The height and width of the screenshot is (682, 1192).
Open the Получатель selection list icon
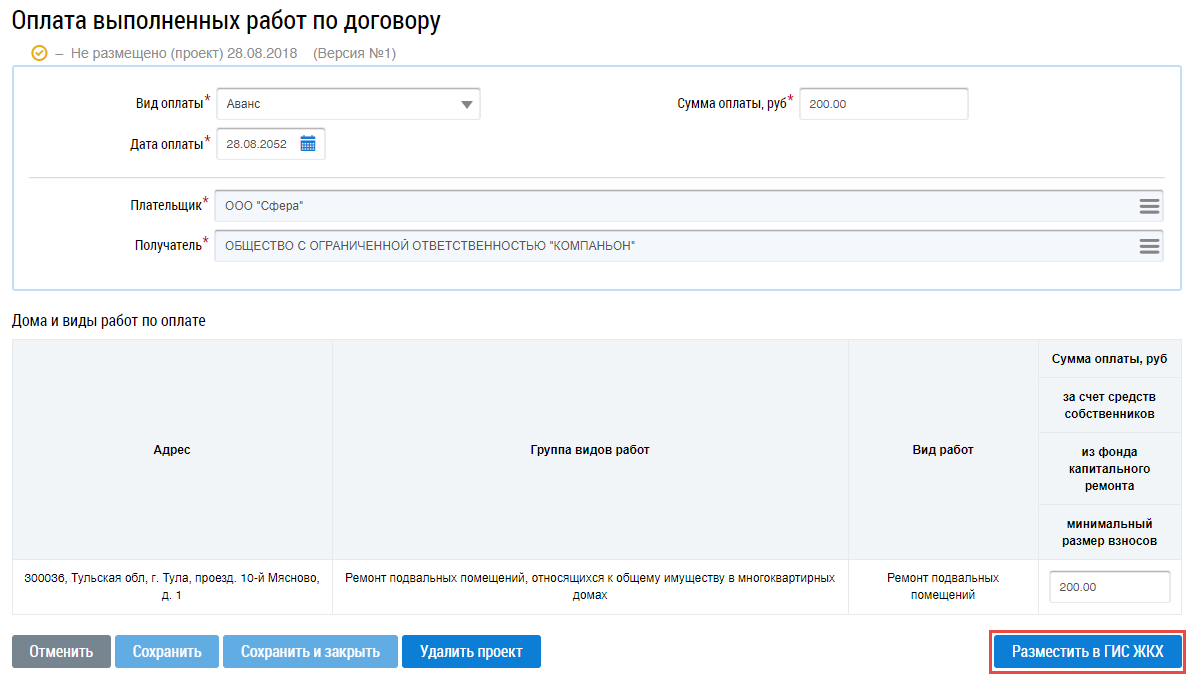tap(1149, 246)
